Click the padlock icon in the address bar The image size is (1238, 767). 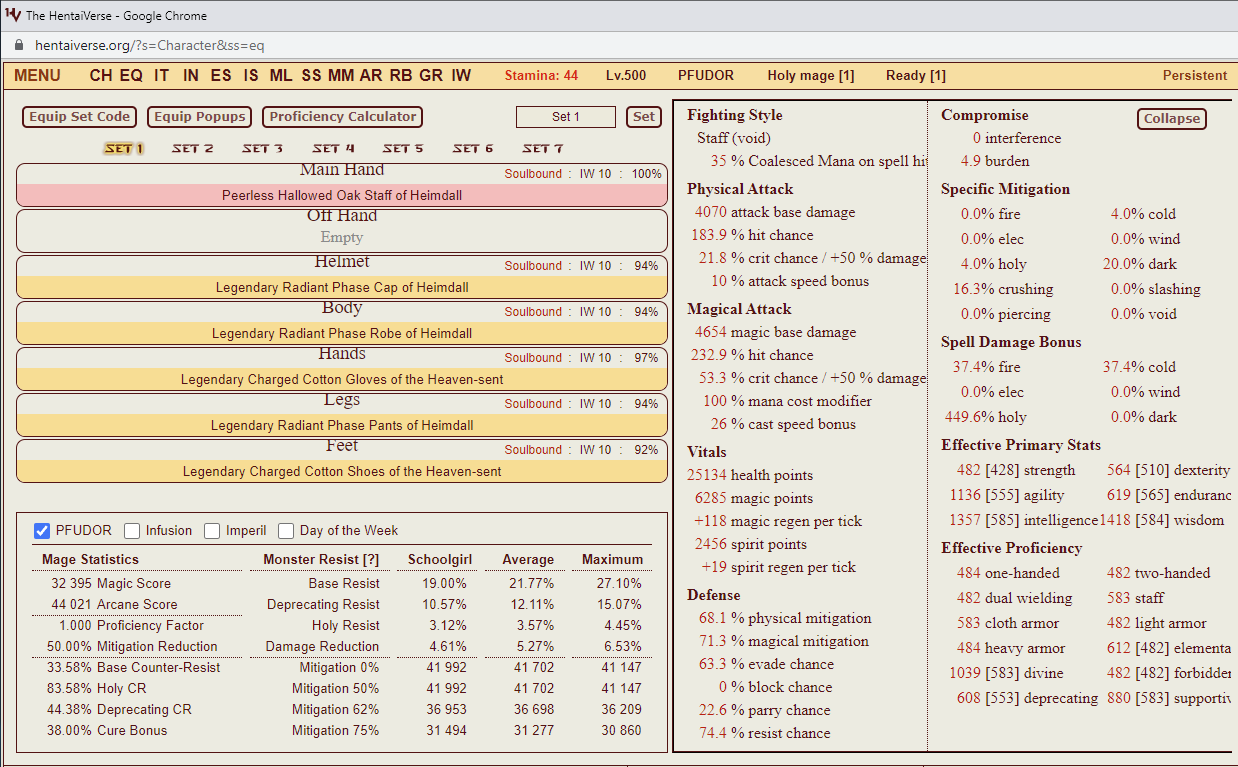coord(17,46)
